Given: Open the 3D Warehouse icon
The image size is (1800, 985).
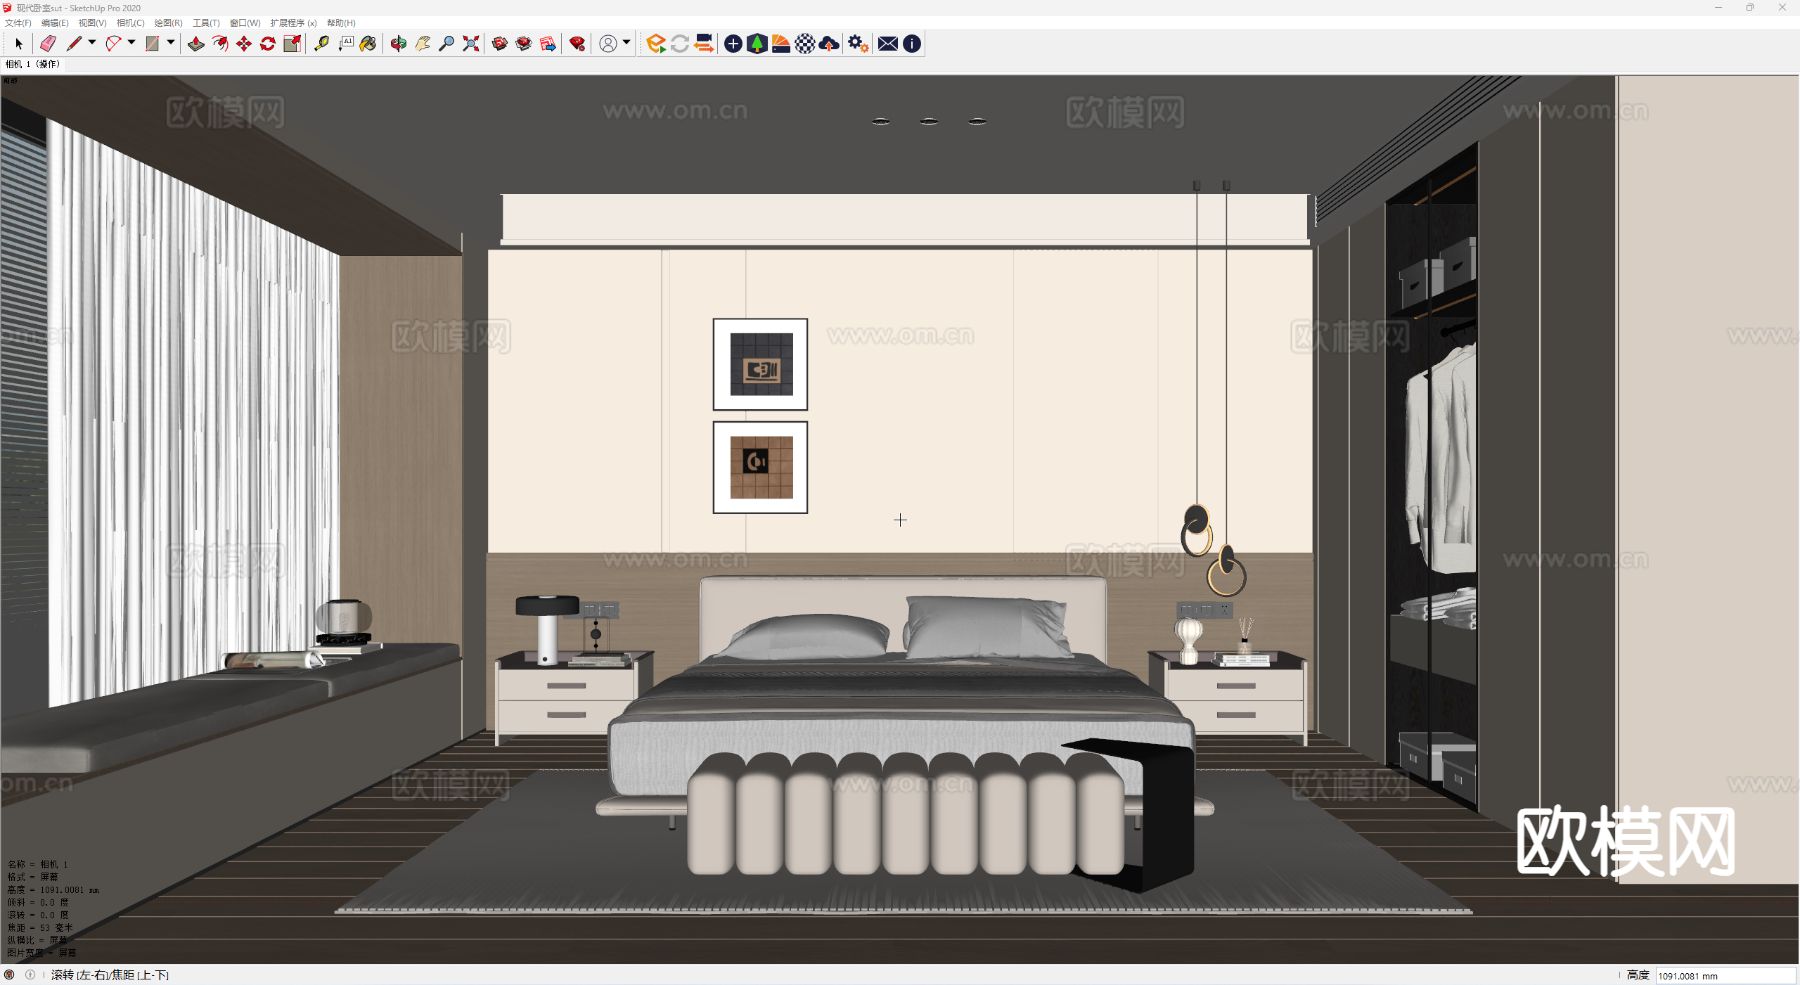Looking at the screenshot, I should click(x=500, y=43).
